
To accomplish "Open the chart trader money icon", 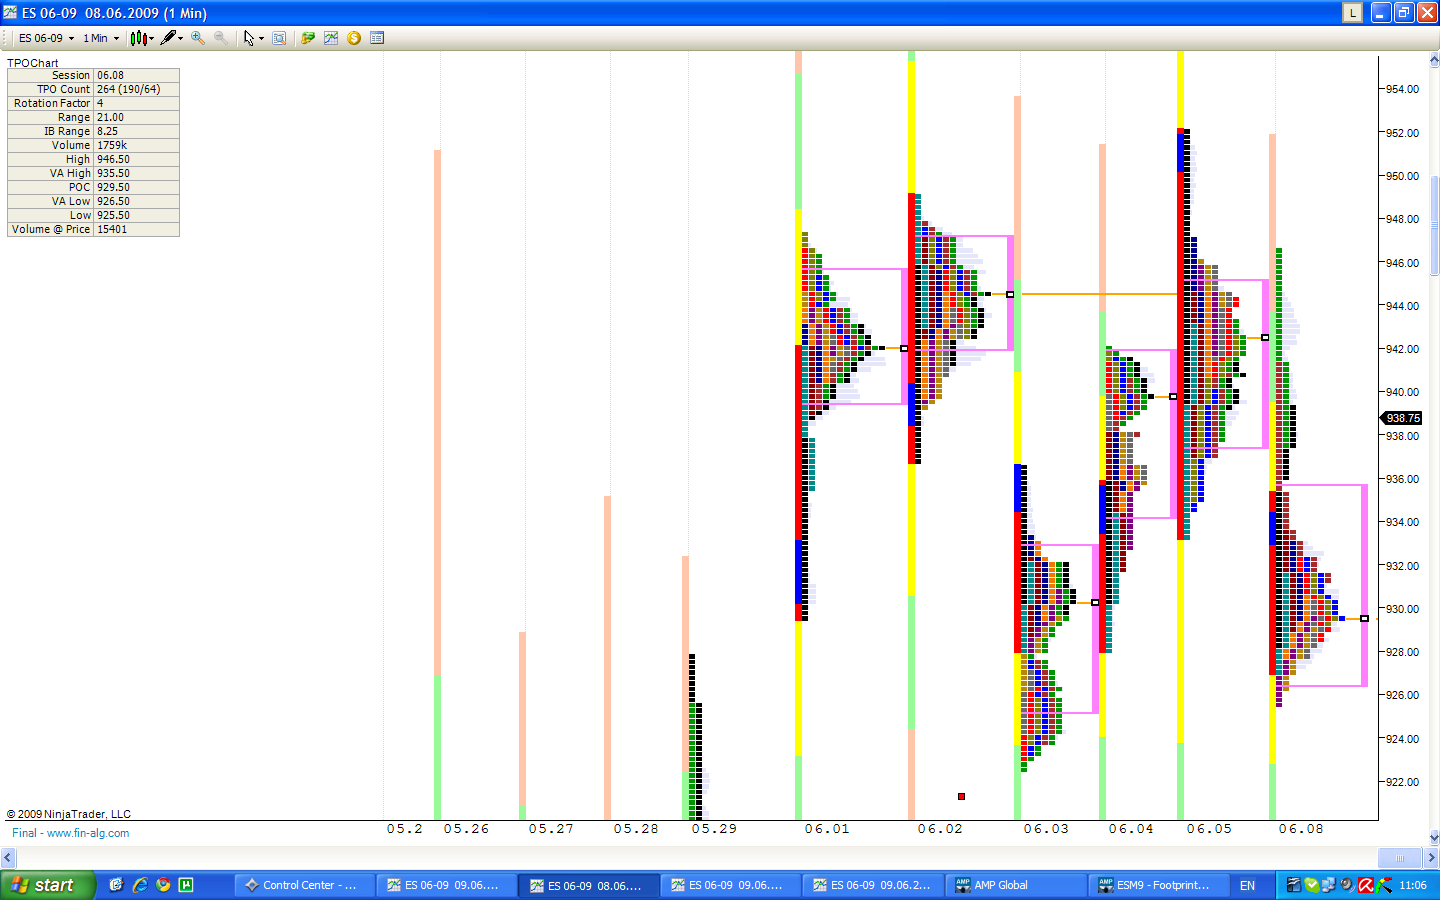I will (x=308, y=38).
